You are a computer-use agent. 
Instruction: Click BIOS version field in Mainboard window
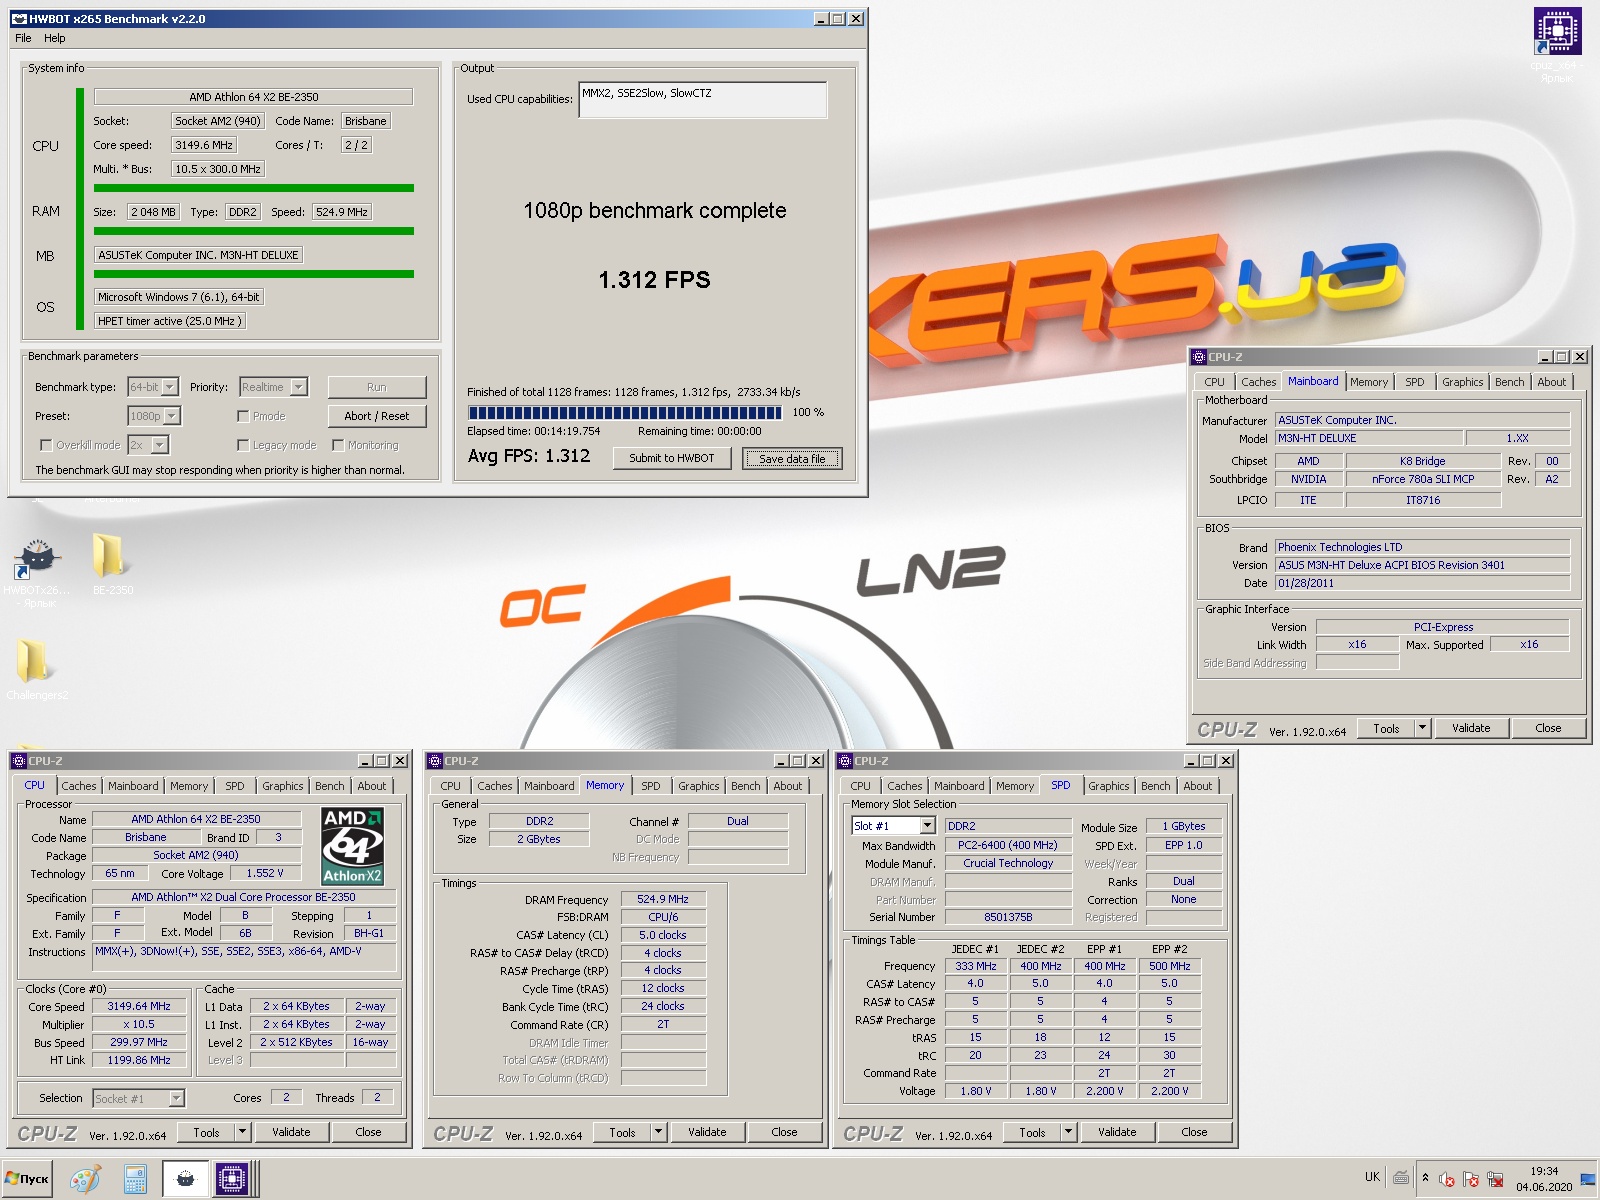click(x=1422, y=565)
